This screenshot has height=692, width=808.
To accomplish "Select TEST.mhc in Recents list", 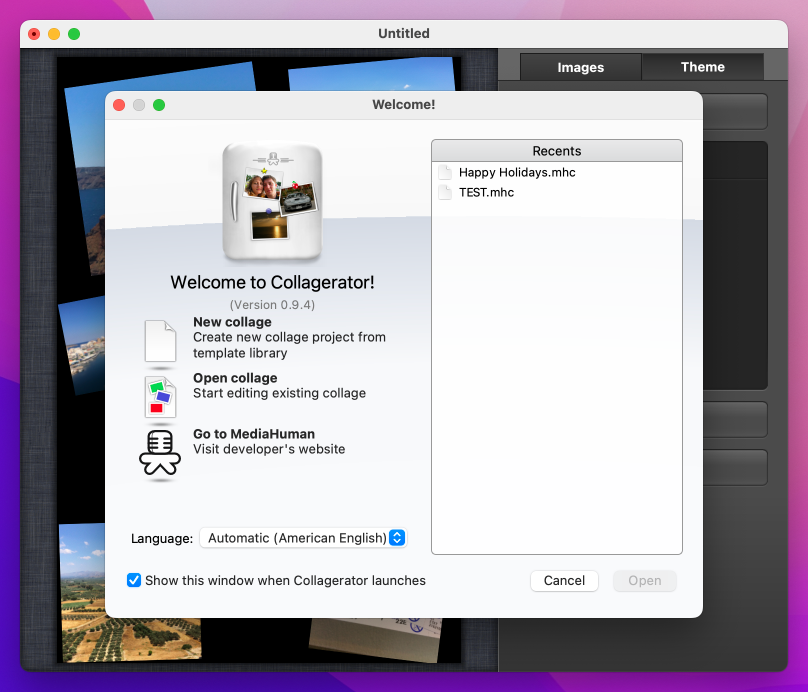I will pyautogui.click(x=557, y=192).
